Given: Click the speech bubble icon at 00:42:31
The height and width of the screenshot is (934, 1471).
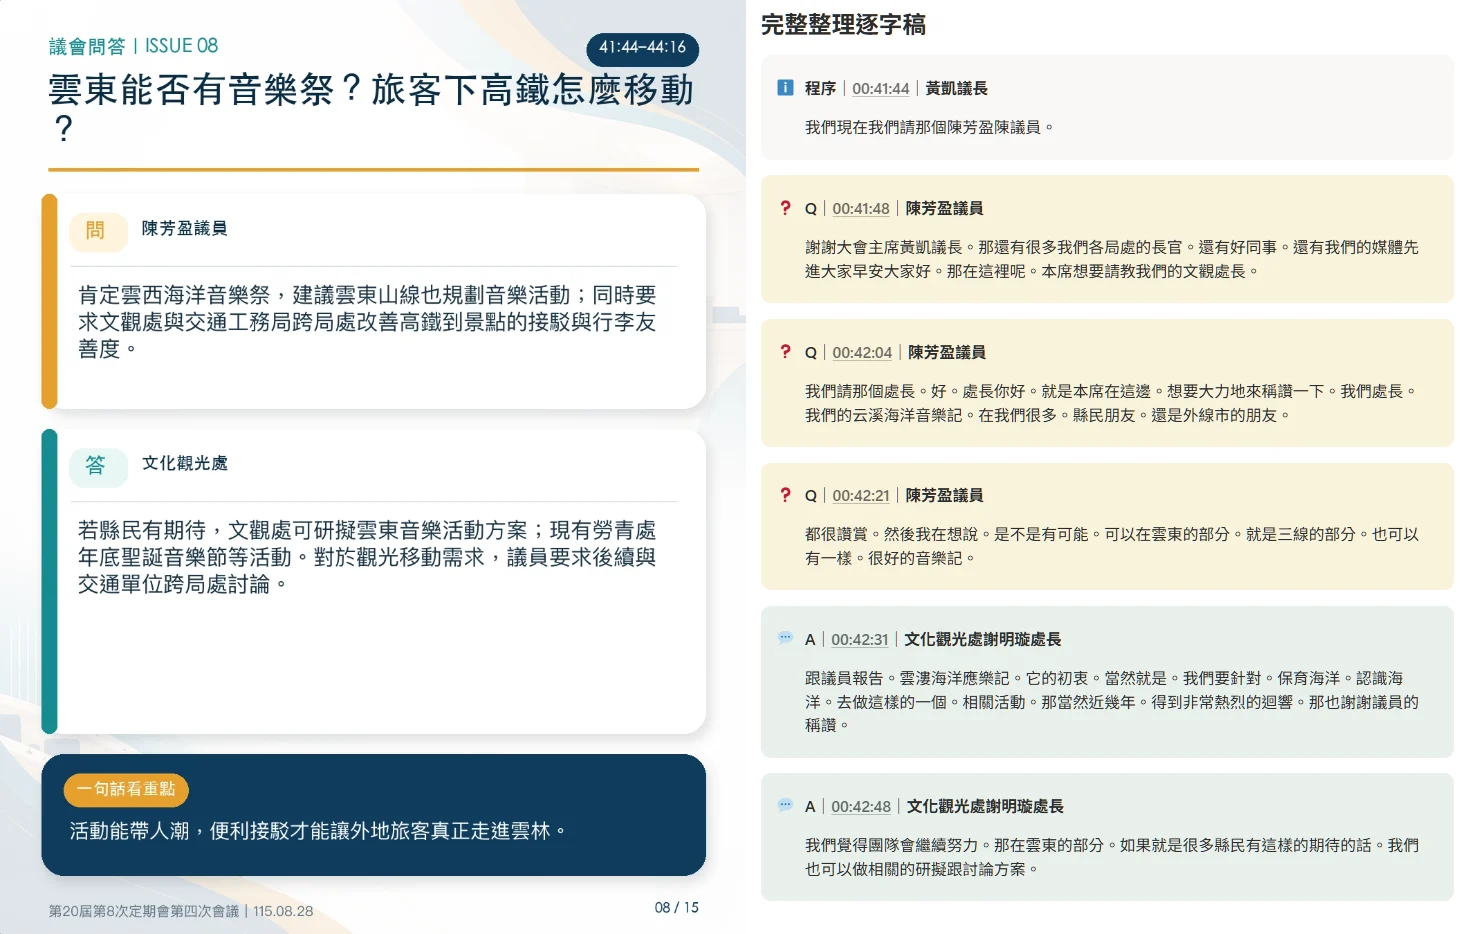Looking at the screenshot, I should click(785, 638).
